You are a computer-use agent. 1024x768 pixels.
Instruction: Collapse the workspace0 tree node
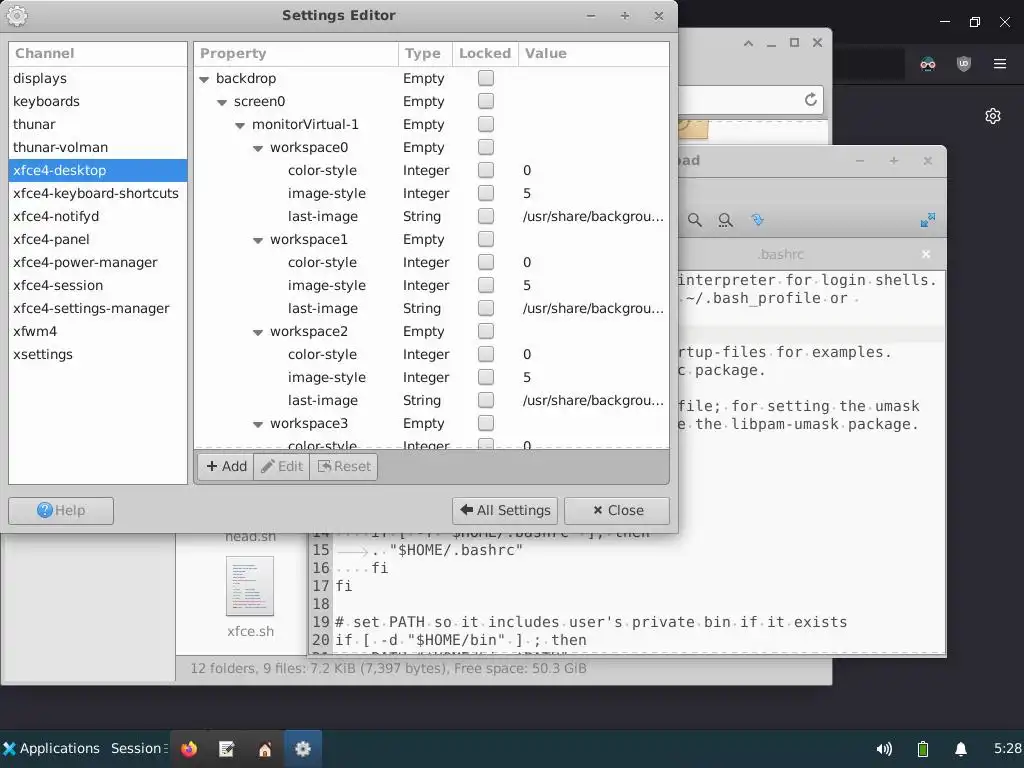tap(258, 148)
